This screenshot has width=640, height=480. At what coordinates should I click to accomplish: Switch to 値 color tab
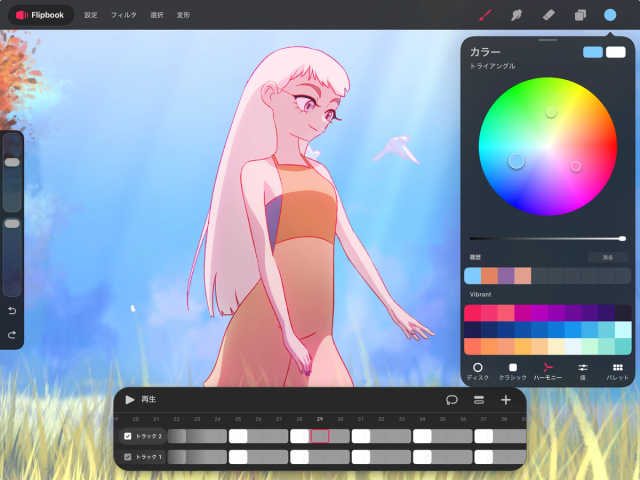[583, 371]
